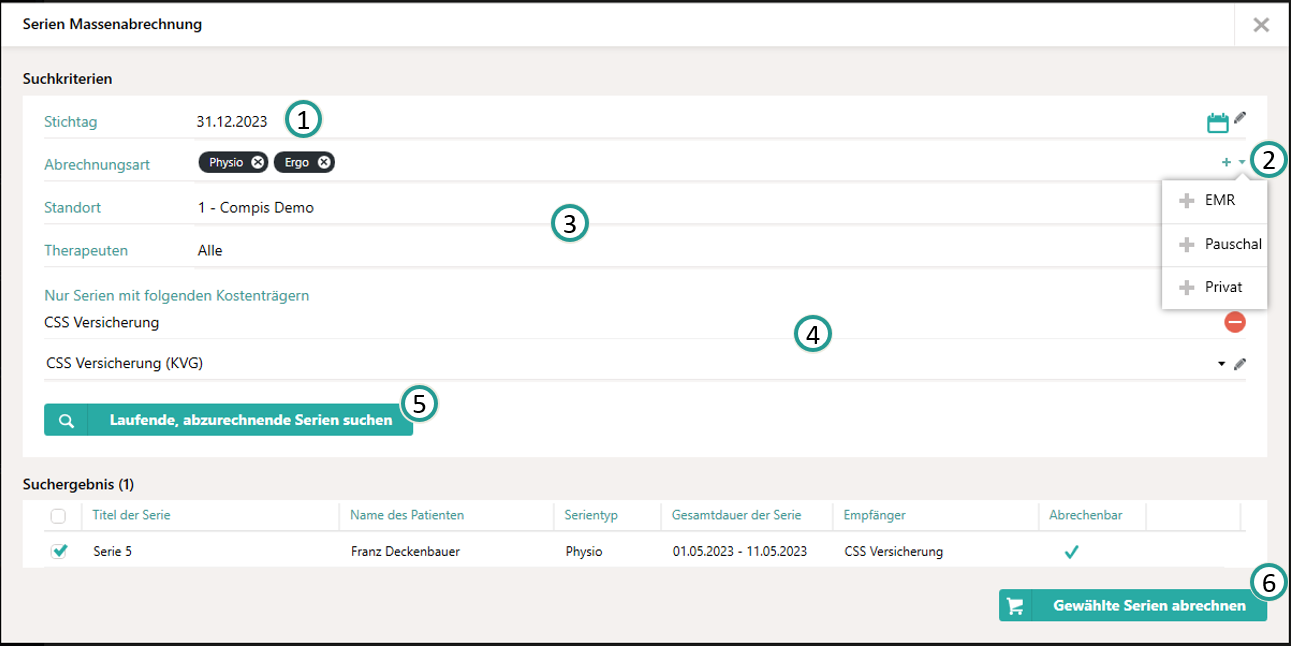Click the green plus to add Abrechnungsart
This screenshot has width=1291, height=647.
(x=1227, y=162)
